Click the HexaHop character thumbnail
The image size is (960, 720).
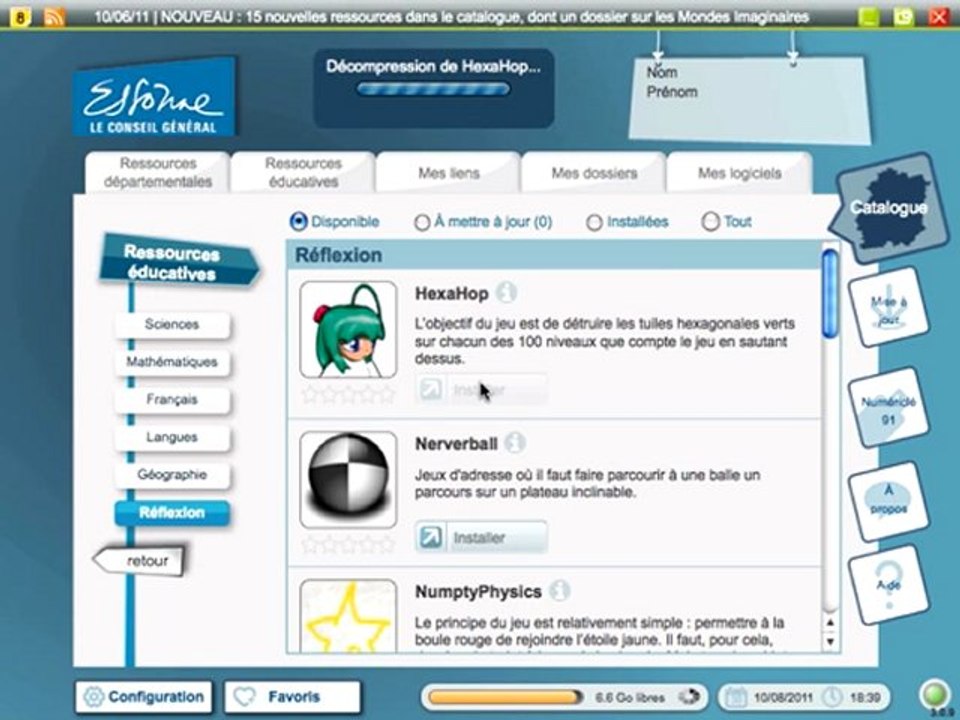coord(348,329)
